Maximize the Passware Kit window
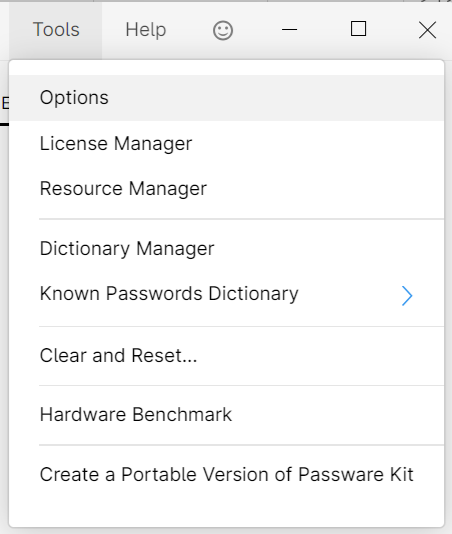Image resolution: width=452 pixels, height=534 pixels. tap(358, 29)
